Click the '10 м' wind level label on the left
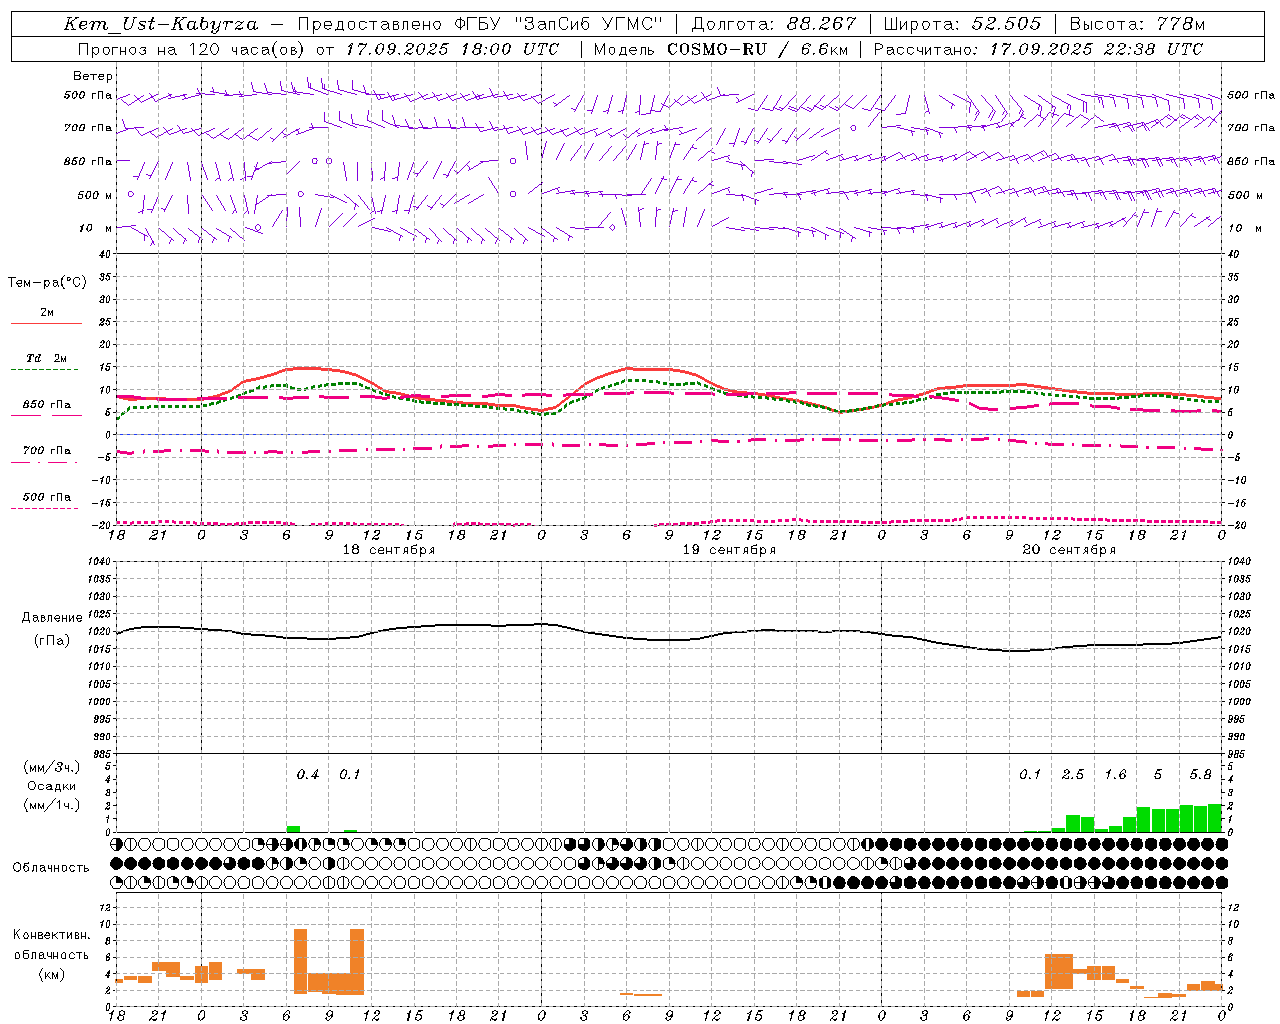This screenshot has height=1024, width=1280. tap(96, 228)
